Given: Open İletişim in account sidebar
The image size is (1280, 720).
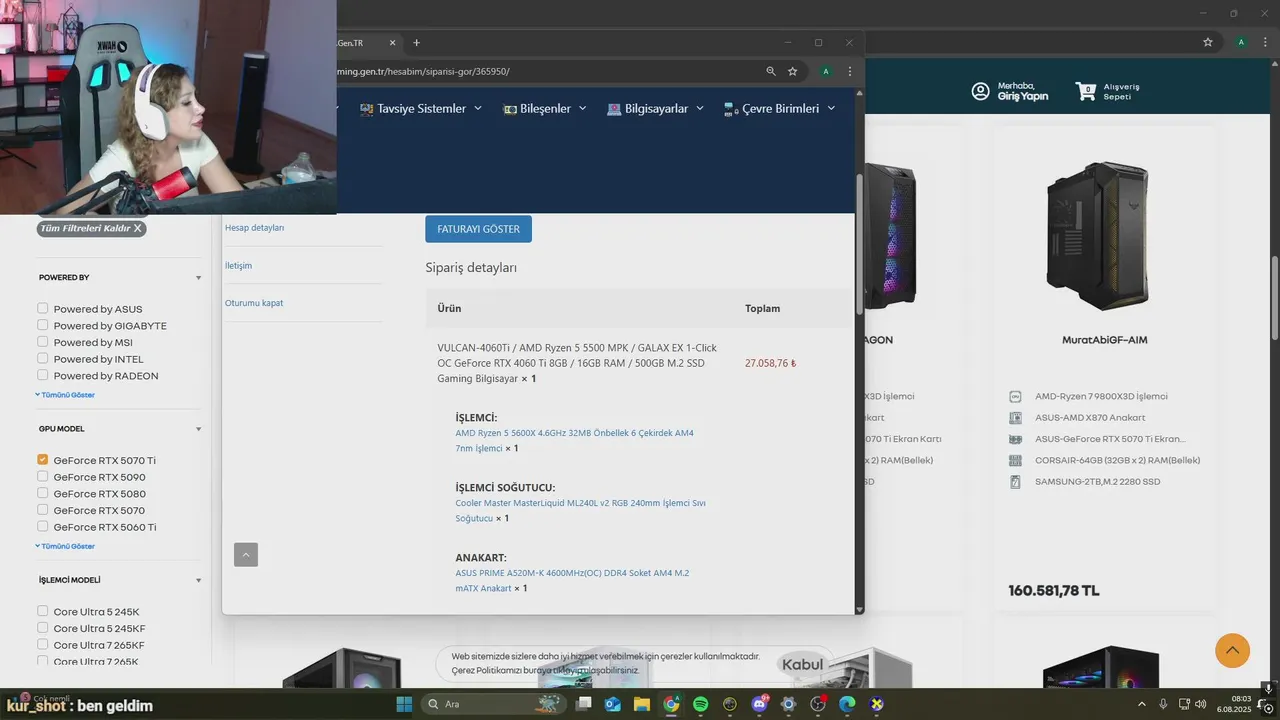Looking at the screenshot, I should tap(238, 266).
